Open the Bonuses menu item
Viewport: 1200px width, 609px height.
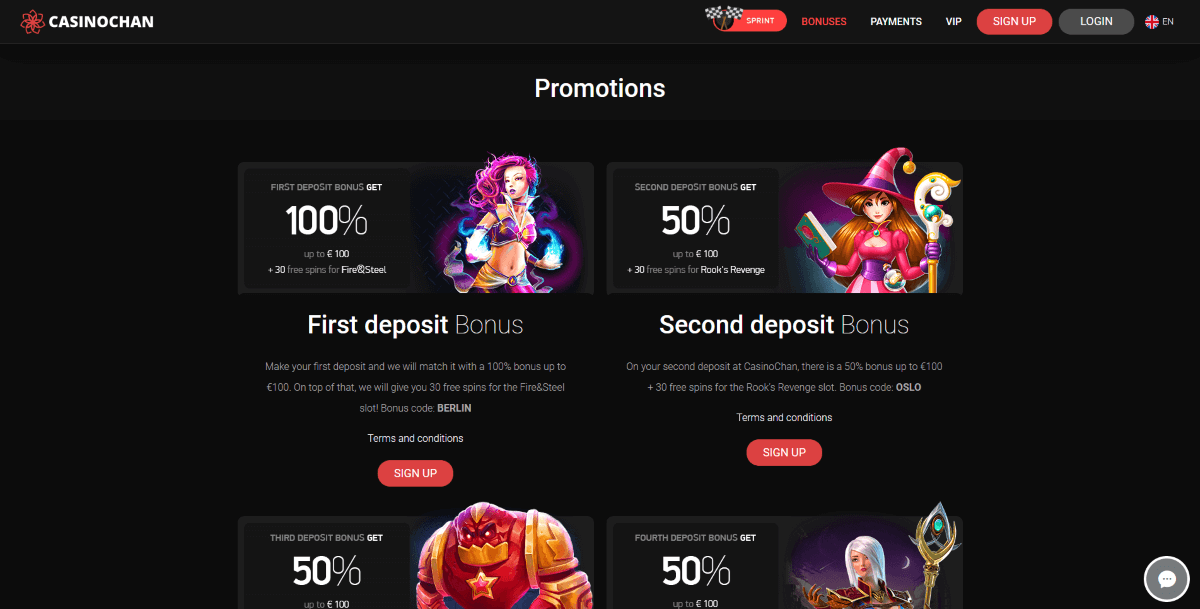click(x=824, y=21)
